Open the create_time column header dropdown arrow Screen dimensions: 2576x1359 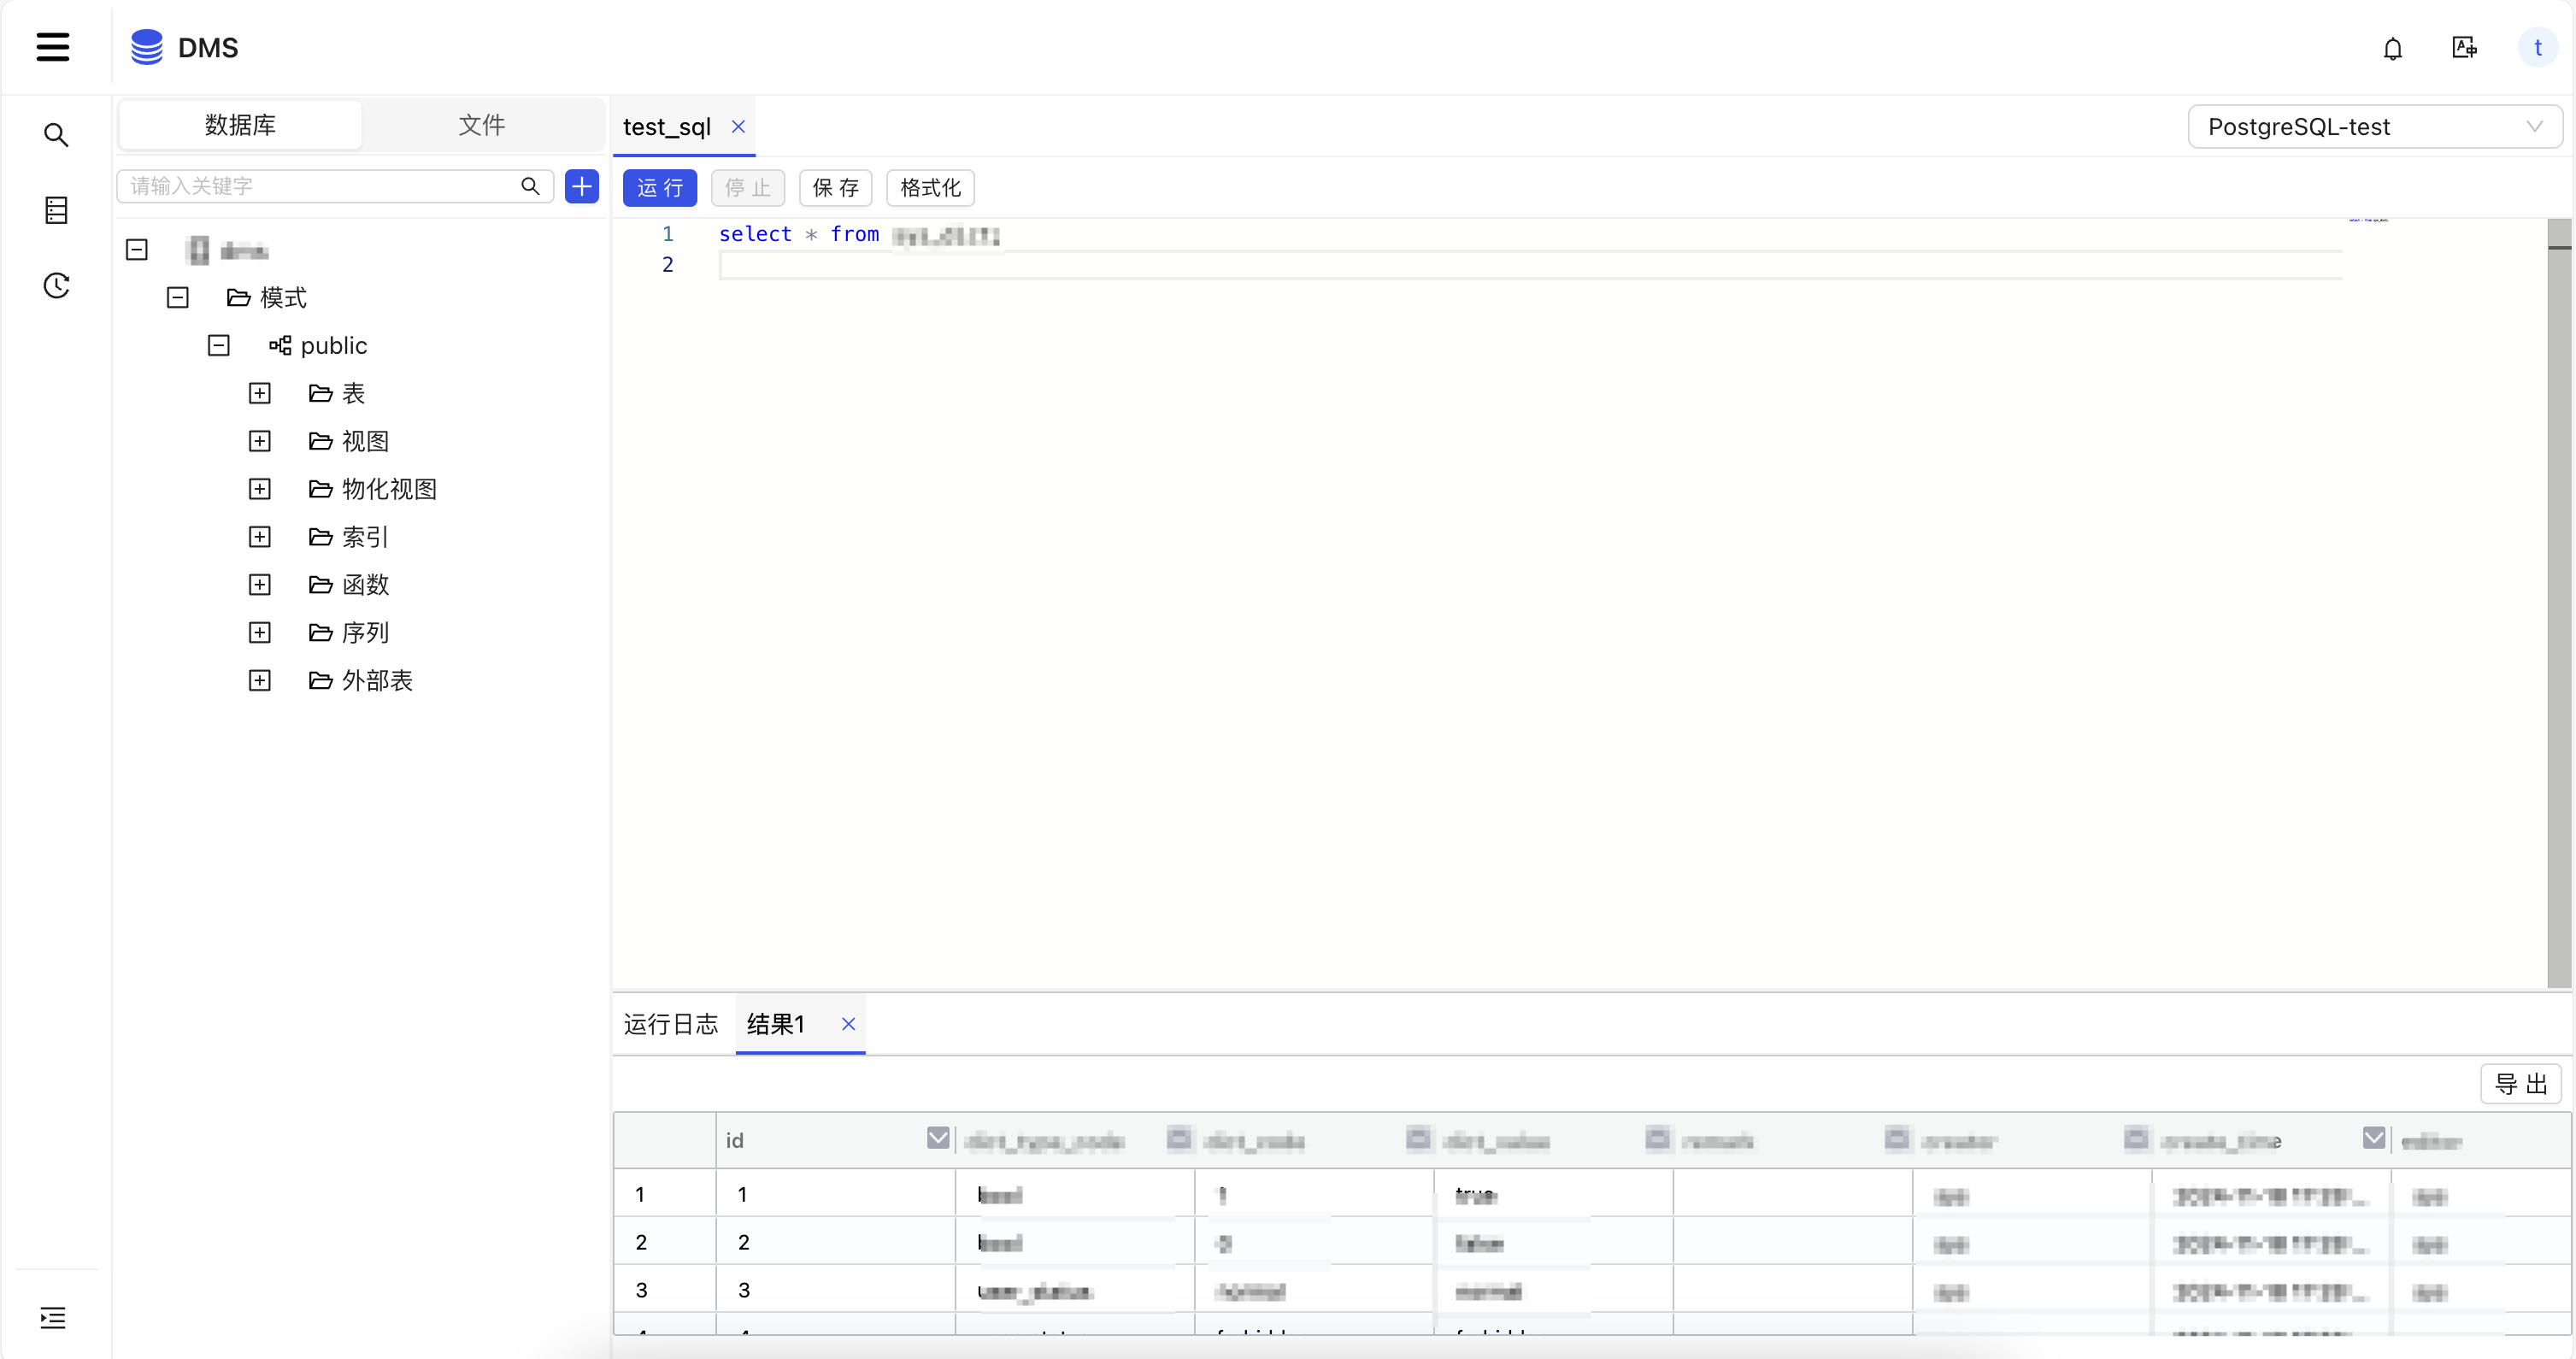coord(2373,1138)
